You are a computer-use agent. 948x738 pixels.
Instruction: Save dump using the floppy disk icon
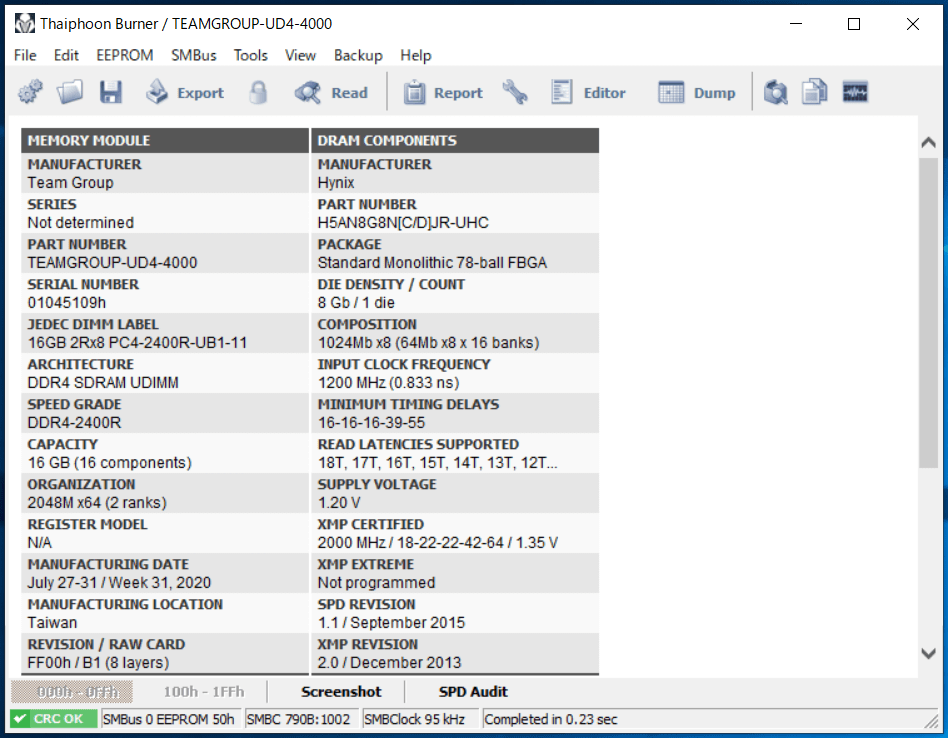111,93
